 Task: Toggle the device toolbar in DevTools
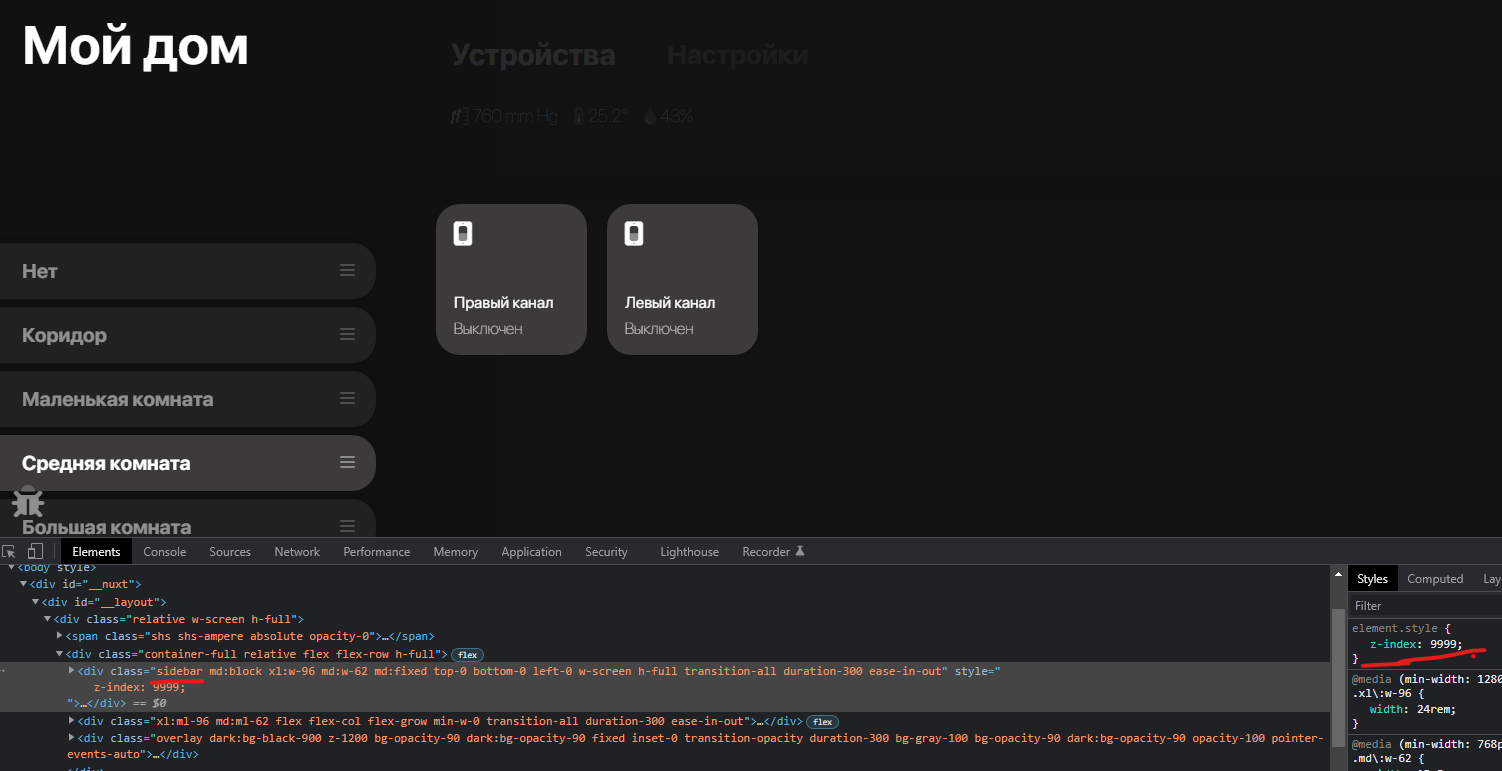tap(34, 550)
